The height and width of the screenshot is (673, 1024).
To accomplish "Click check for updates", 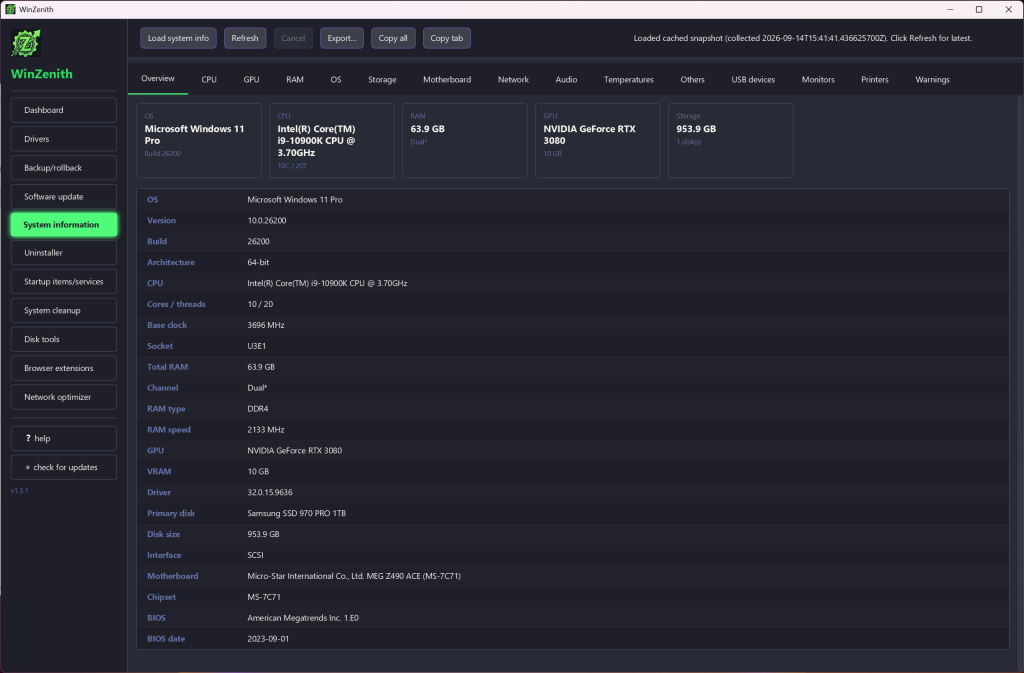I will click(x=64, y=467).
